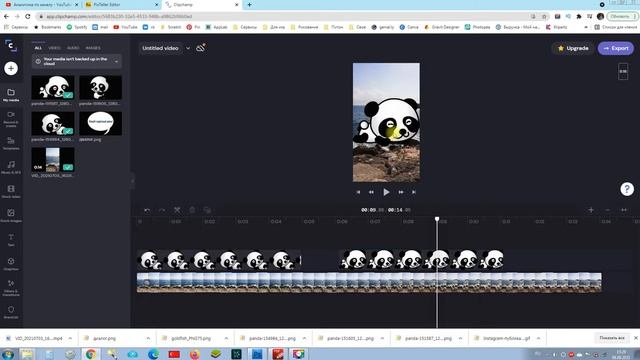The height and width of the screenshot is (360, 640).
Task: Switch to the VIDEO media tab
Action: 54,48
